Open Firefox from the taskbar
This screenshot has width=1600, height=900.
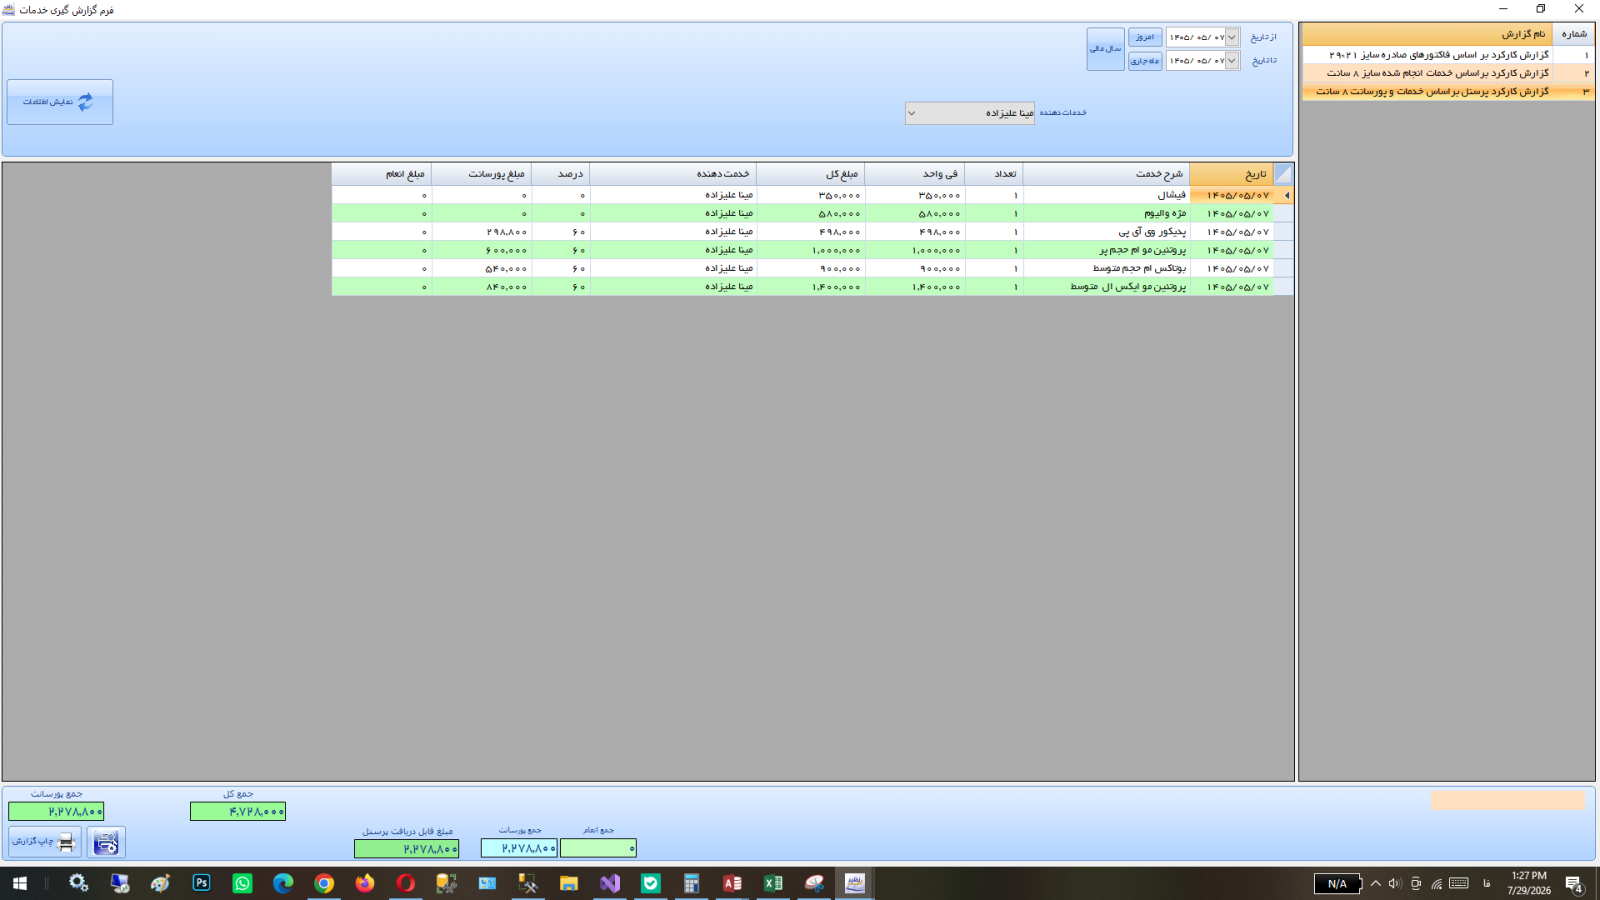(365, 883)
